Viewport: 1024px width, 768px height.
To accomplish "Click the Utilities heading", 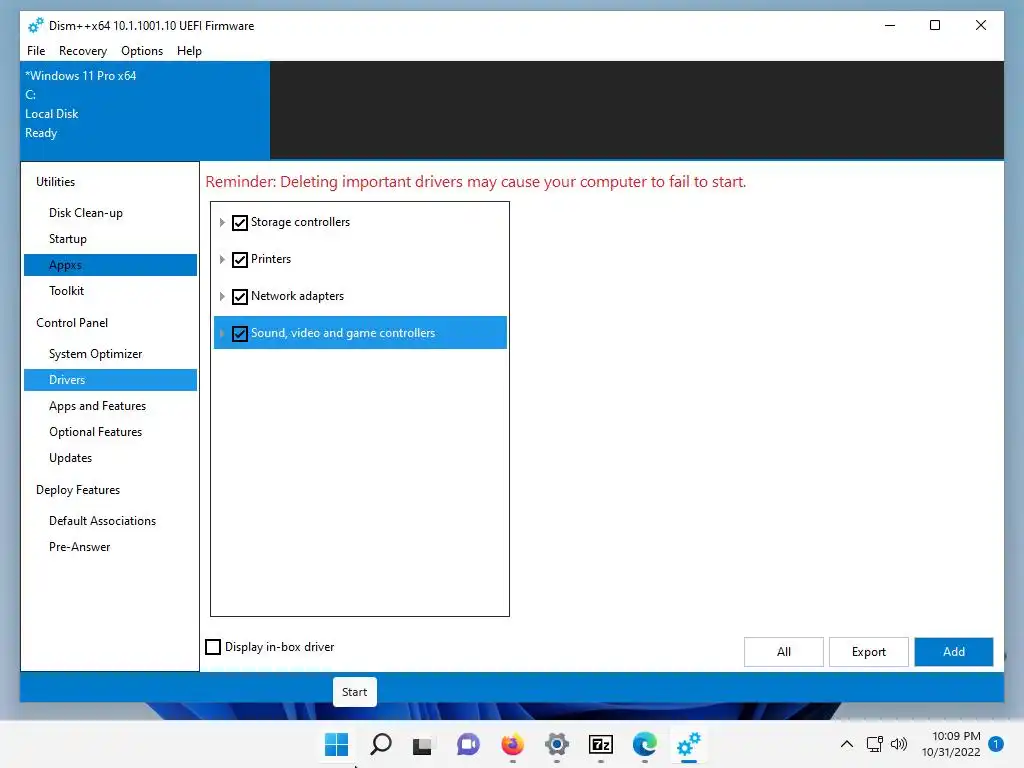I will coord(56,182).
